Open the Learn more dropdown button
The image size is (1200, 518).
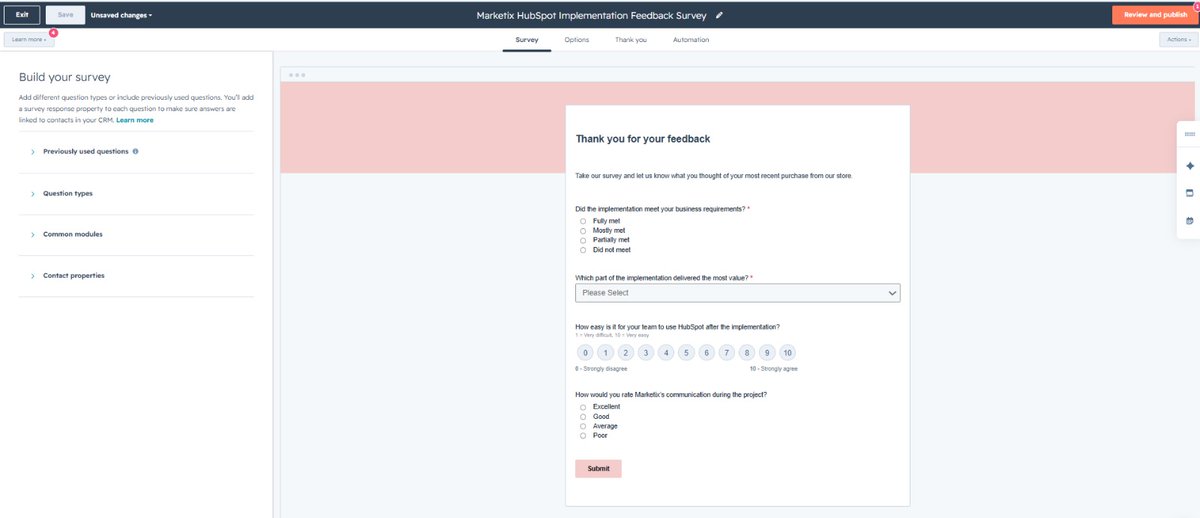pos(29,40)
